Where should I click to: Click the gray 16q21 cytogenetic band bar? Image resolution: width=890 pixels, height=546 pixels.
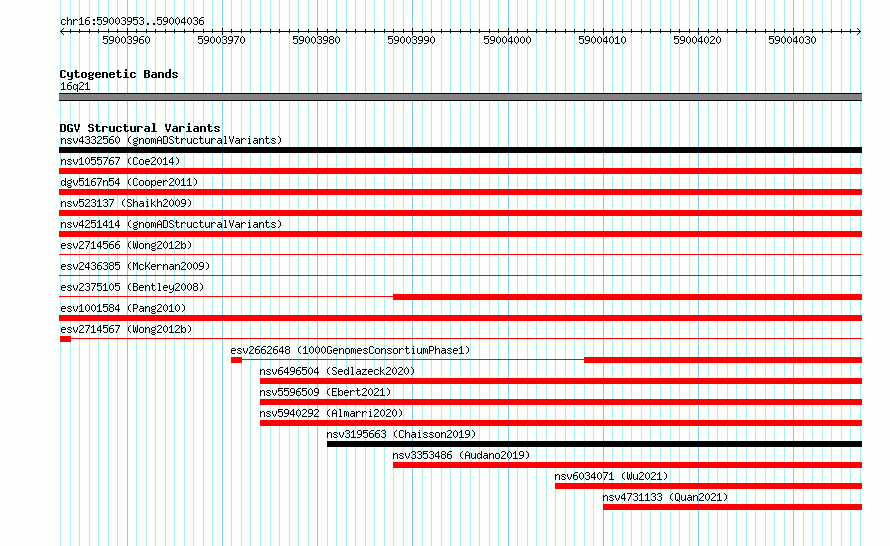coord(460,97)
